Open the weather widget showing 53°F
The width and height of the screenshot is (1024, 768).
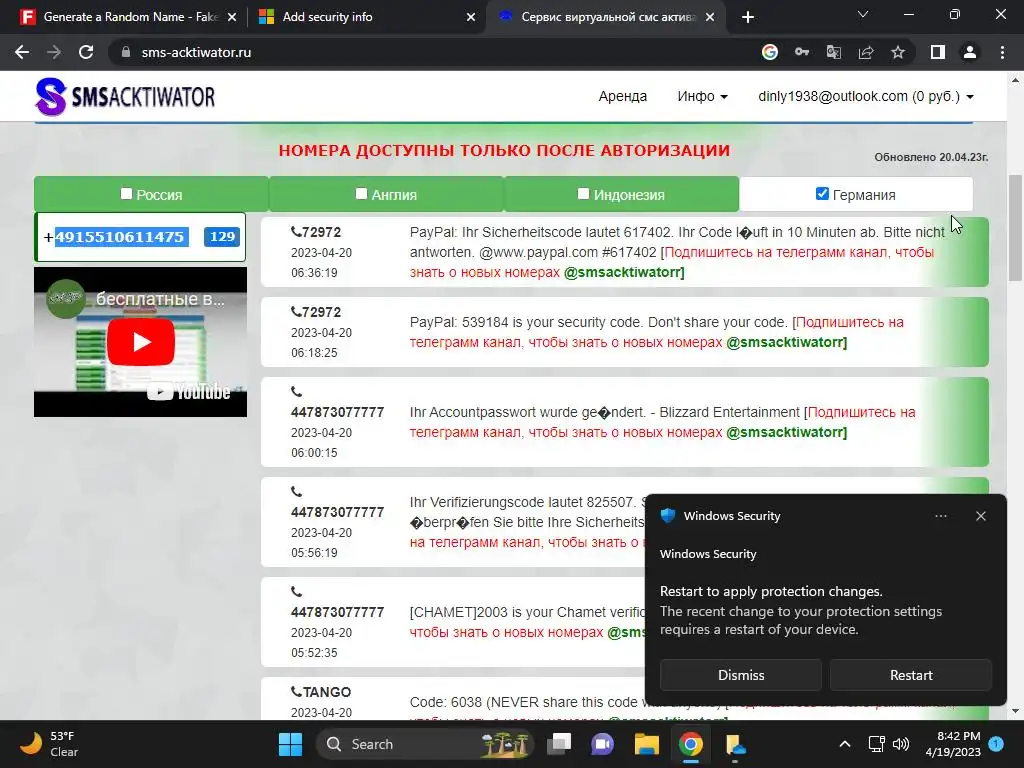coord(49,744)
